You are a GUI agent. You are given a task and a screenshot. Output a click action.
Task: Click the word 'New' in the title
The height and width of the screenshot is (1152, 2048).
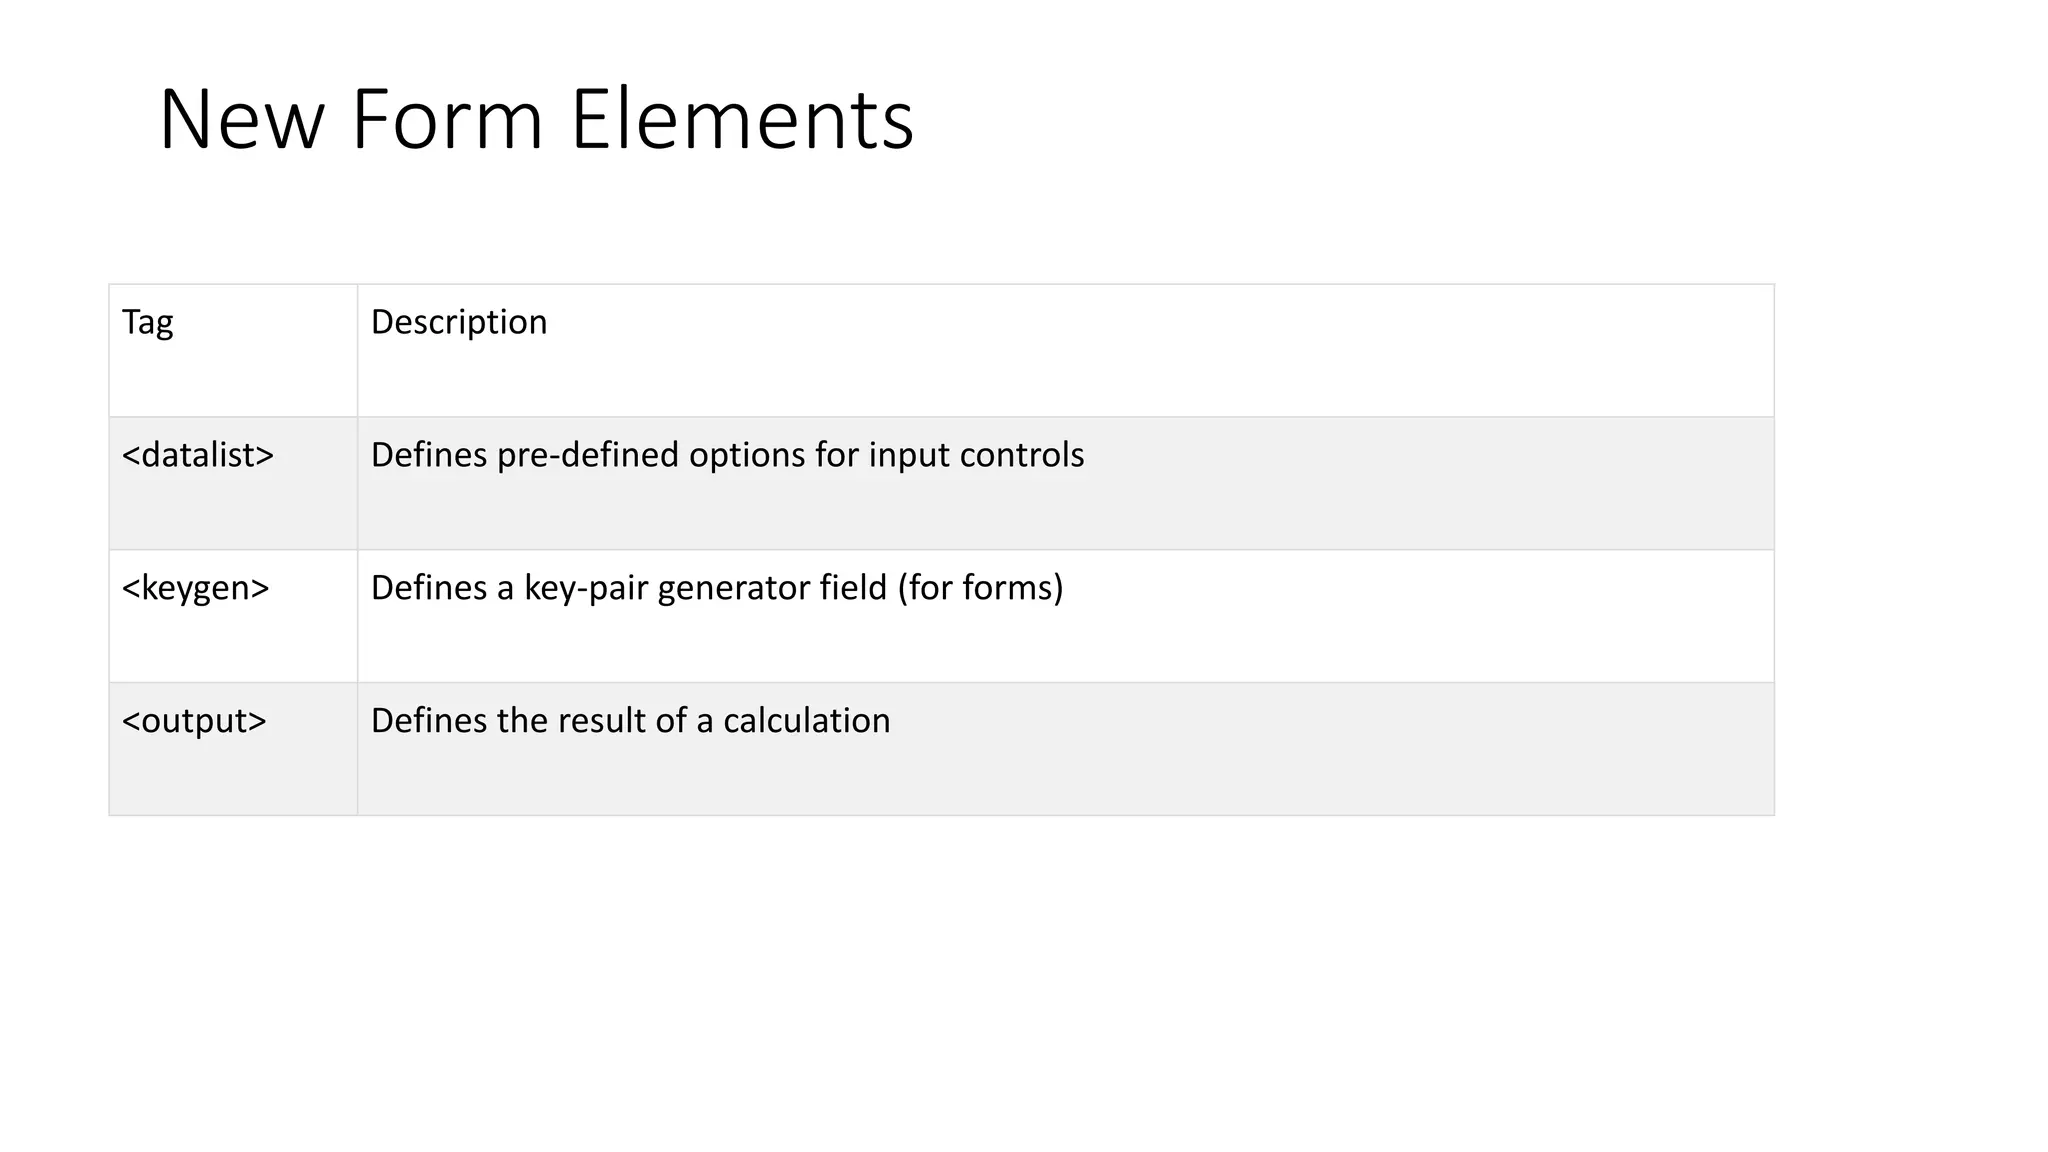point(241,120)
